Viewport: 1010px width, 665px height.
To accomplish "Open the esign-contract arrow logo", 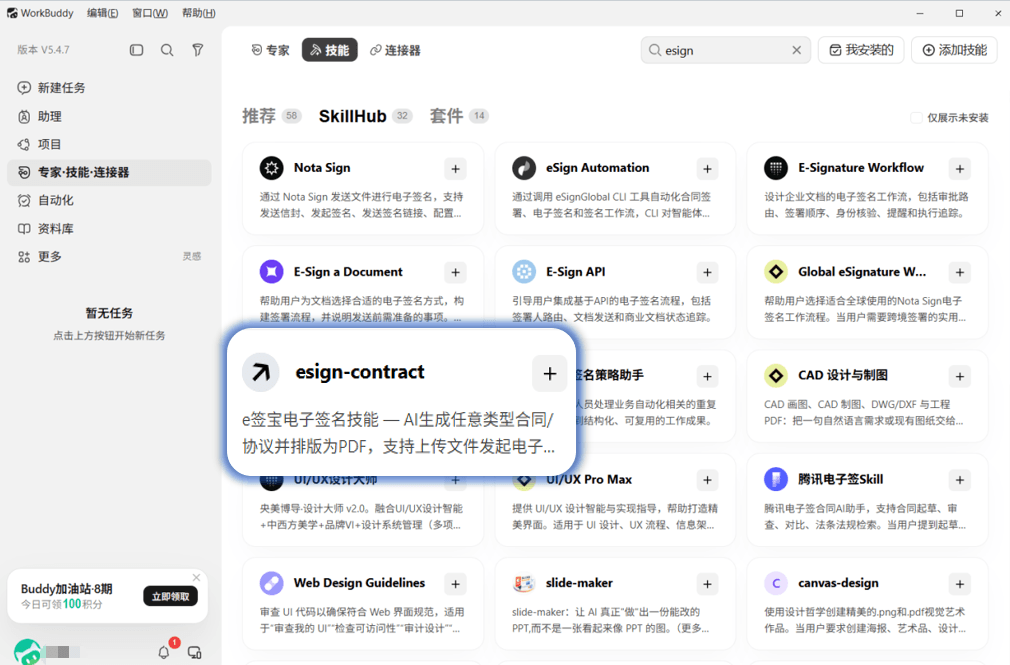I will [x=261, y=372].
